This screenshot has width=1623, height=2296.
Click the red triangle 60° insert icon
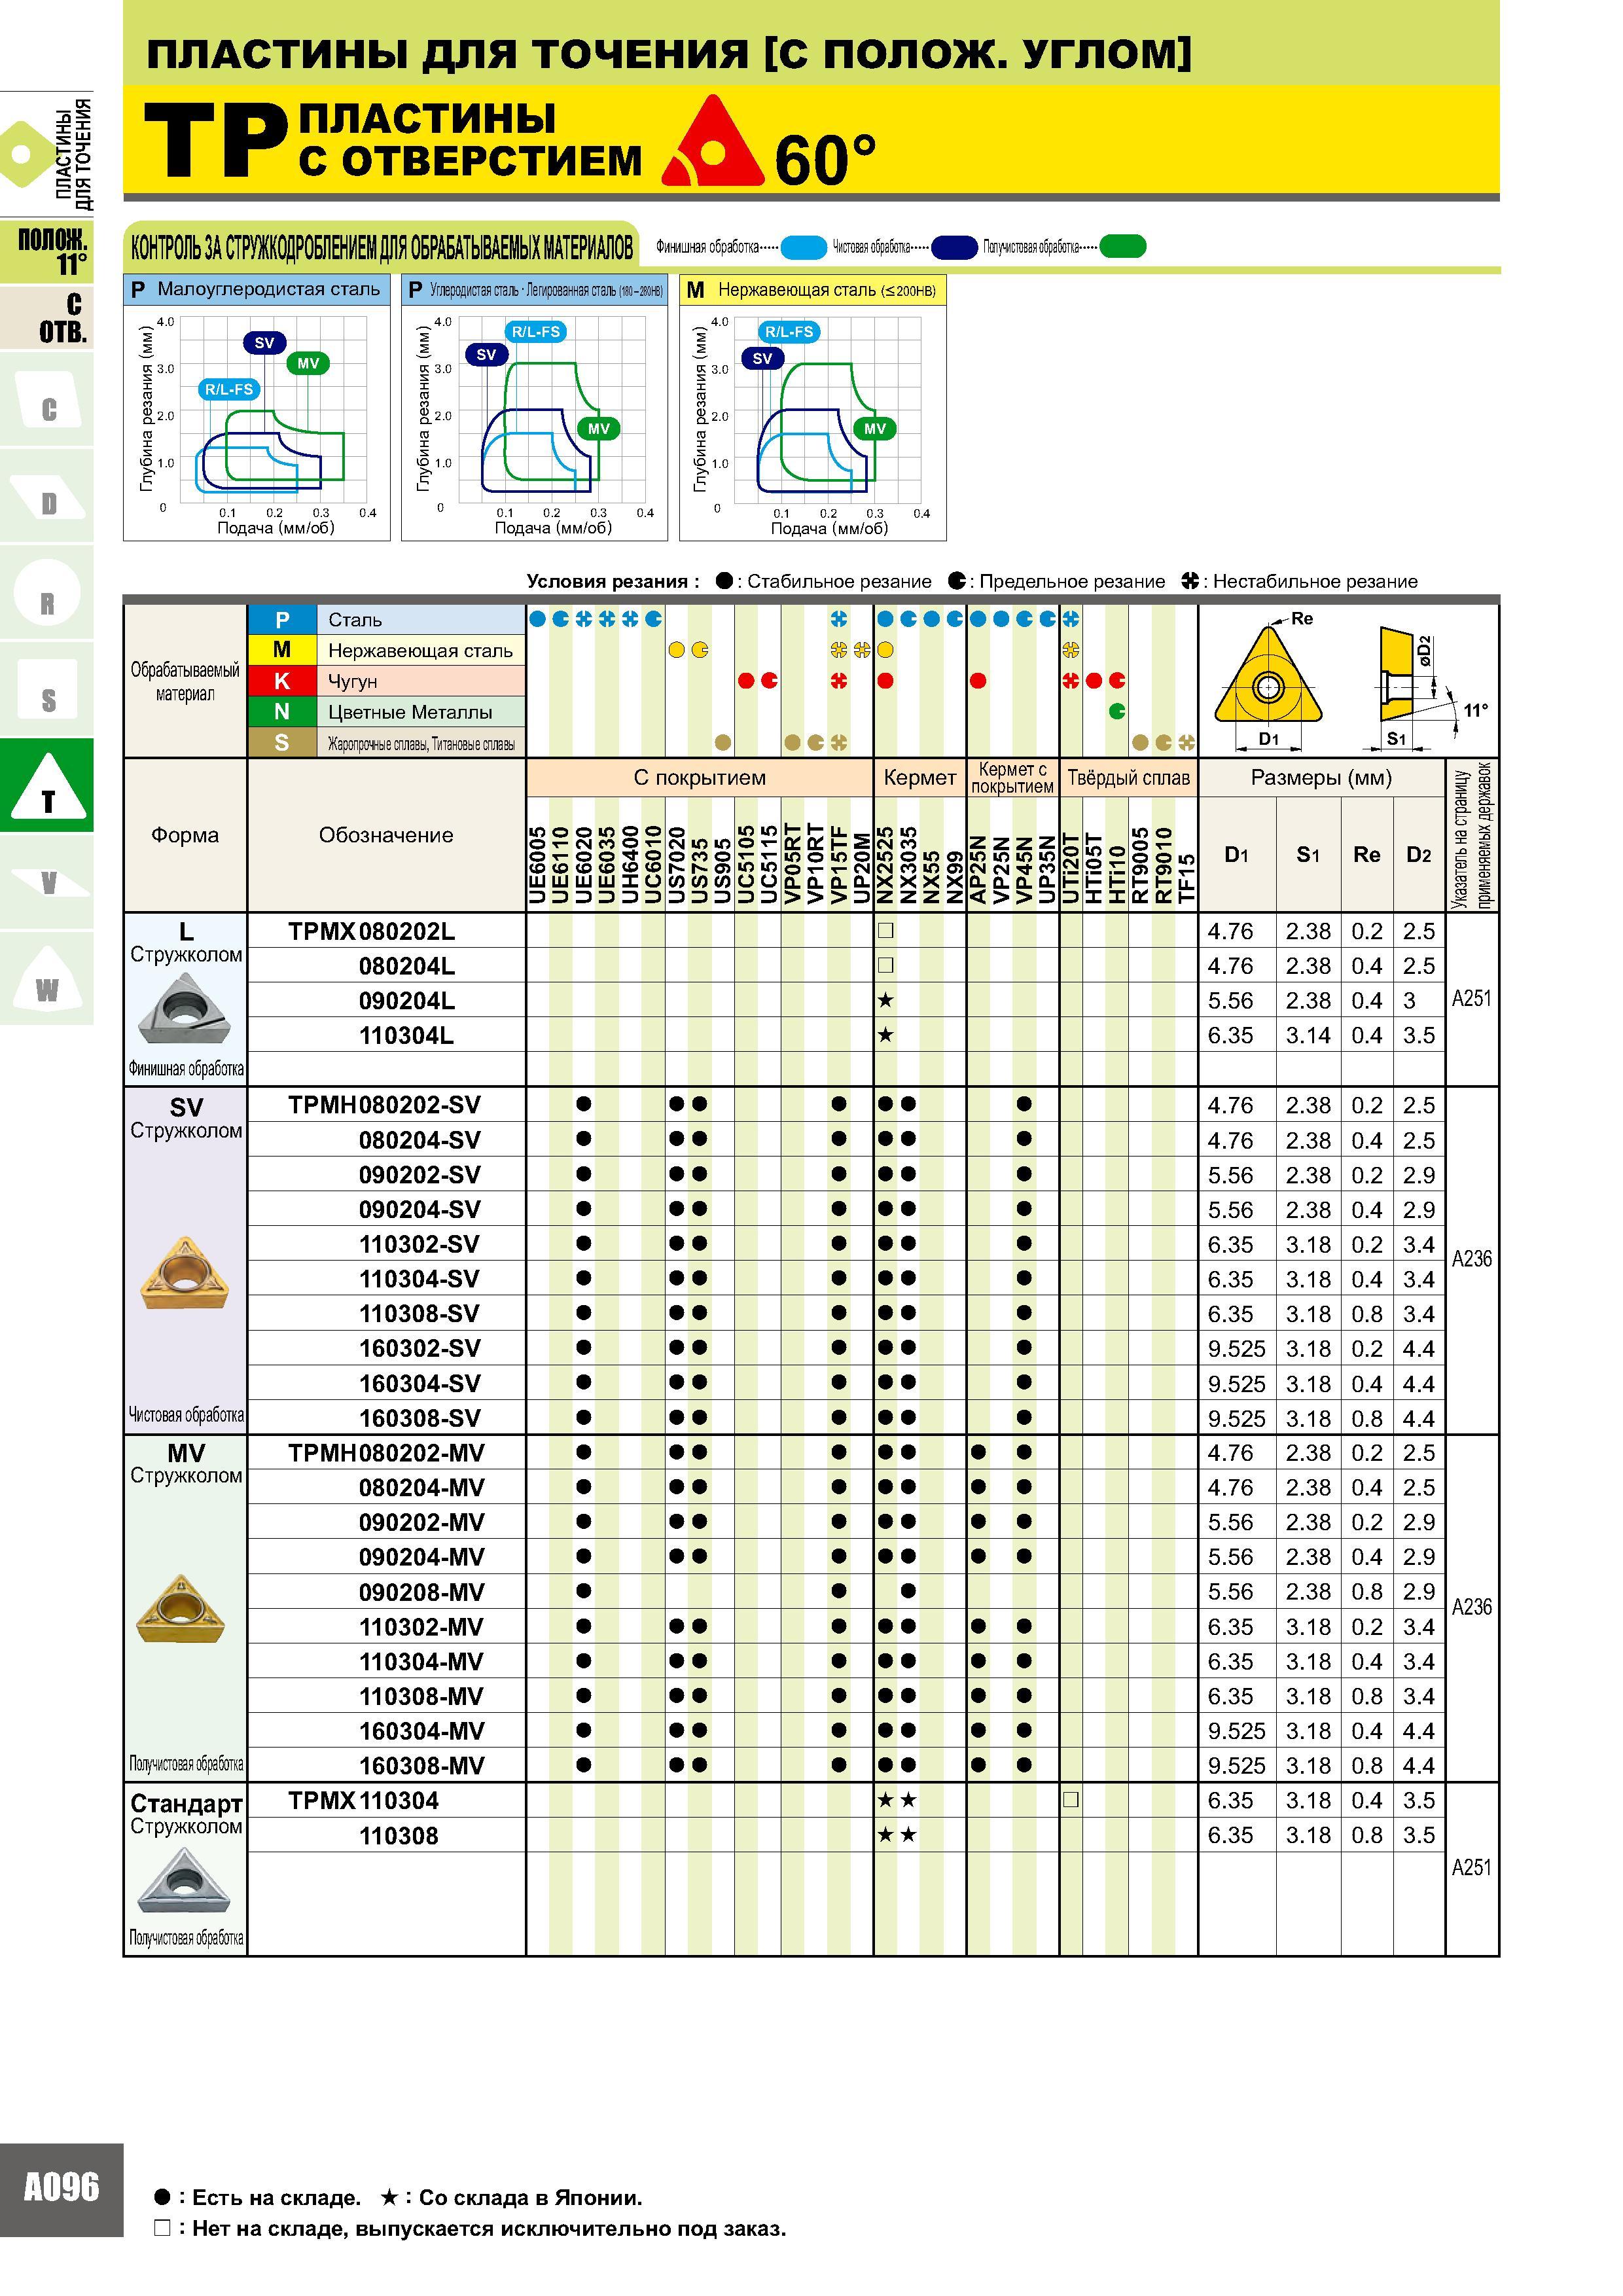(x=712, y=141)
